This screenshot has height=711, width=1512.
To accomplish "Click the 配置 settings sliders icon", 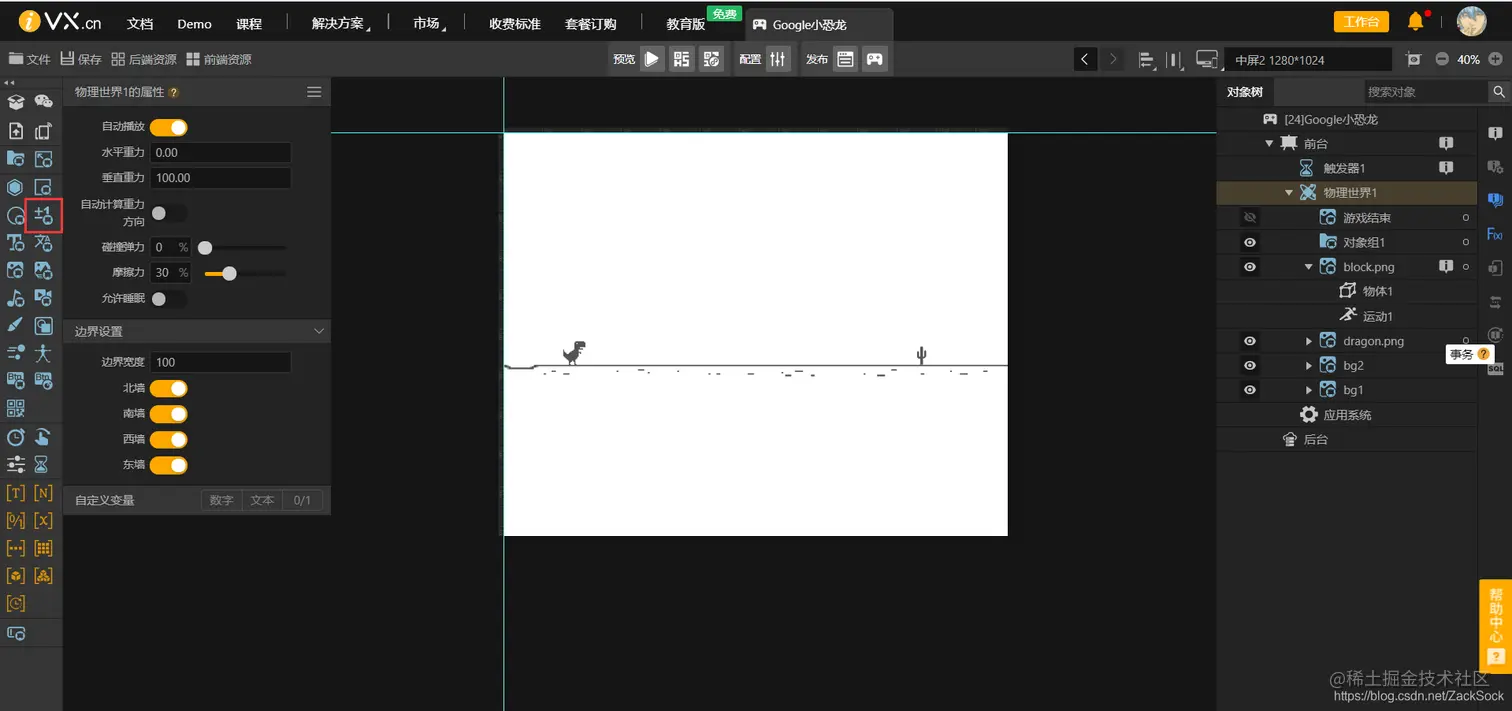I will pos(779,59).
